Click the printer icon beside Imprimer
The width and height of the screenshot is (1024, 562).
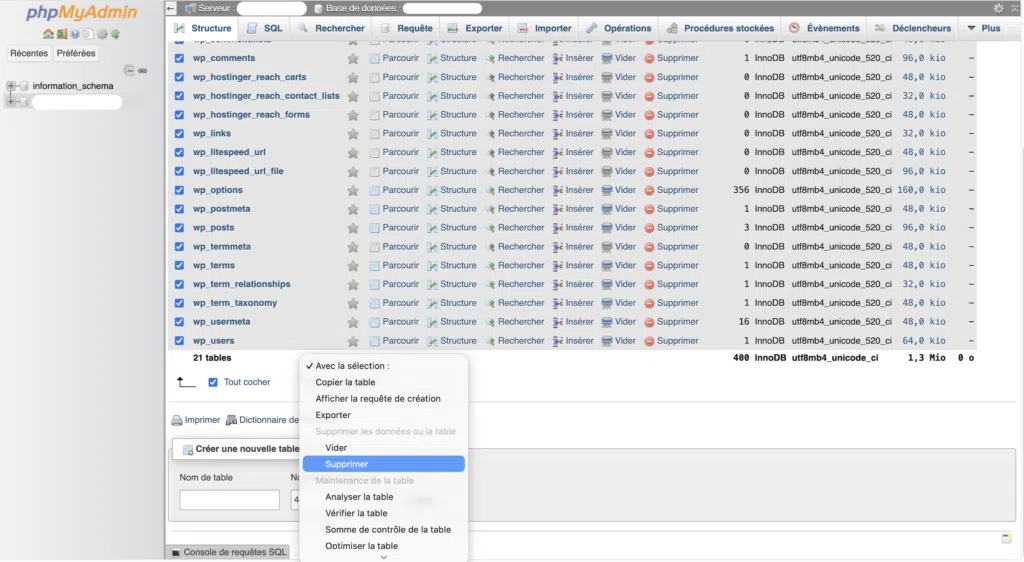pyautogui.click(x=176, y=420)
